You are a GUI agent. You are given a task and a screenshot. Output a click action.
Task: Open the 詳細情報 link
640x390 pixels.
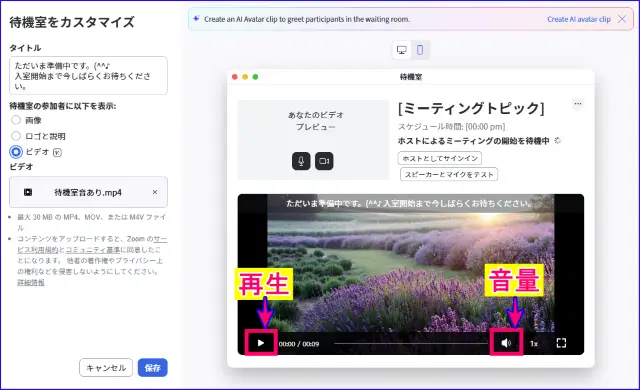pyautogui.click(x=31, y=282)
